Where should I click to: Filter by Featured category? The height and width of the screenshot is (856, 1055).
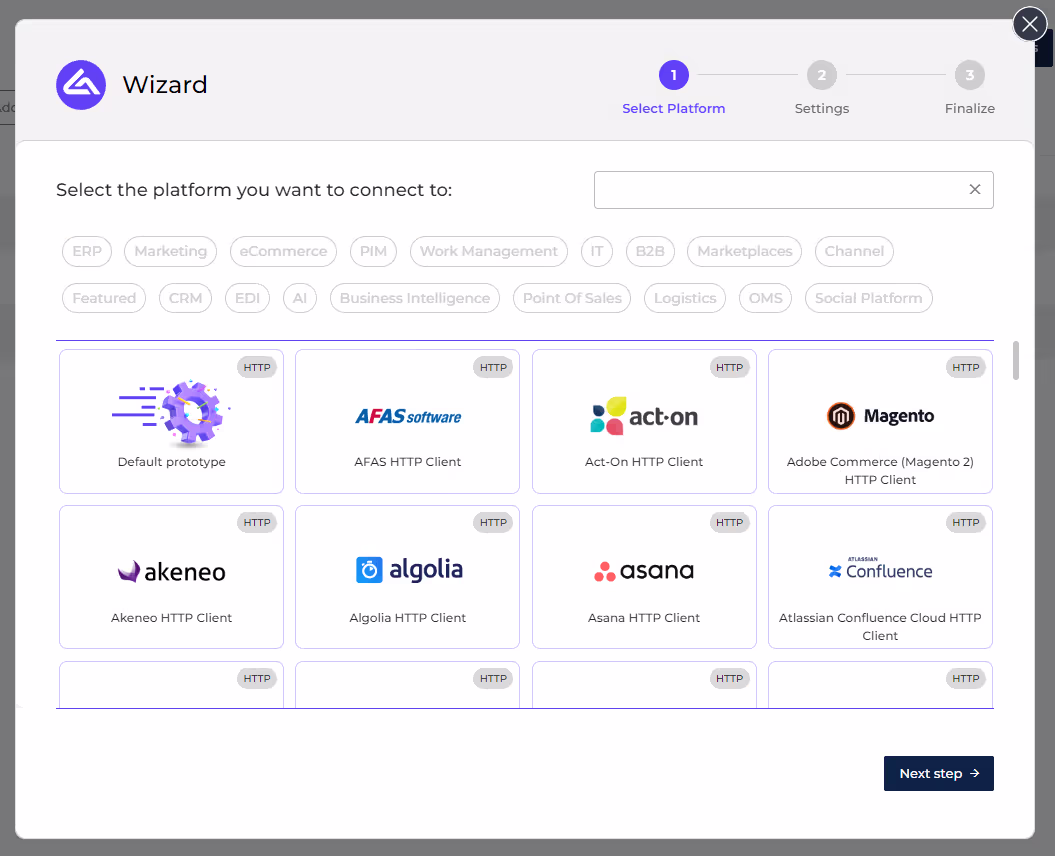point(104,298)
